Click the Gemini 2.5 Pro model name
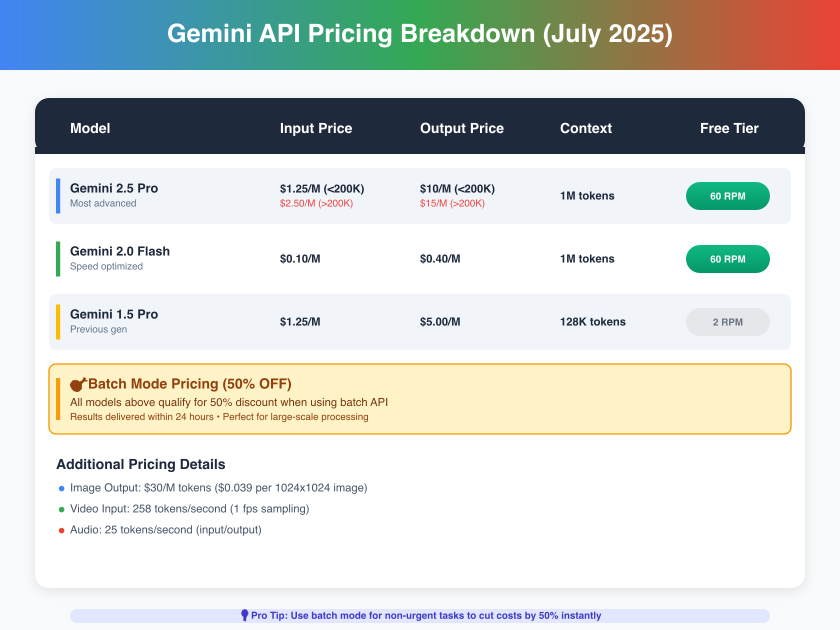The width and height of the screenshot is (840, 630). [x=114, y=188]
